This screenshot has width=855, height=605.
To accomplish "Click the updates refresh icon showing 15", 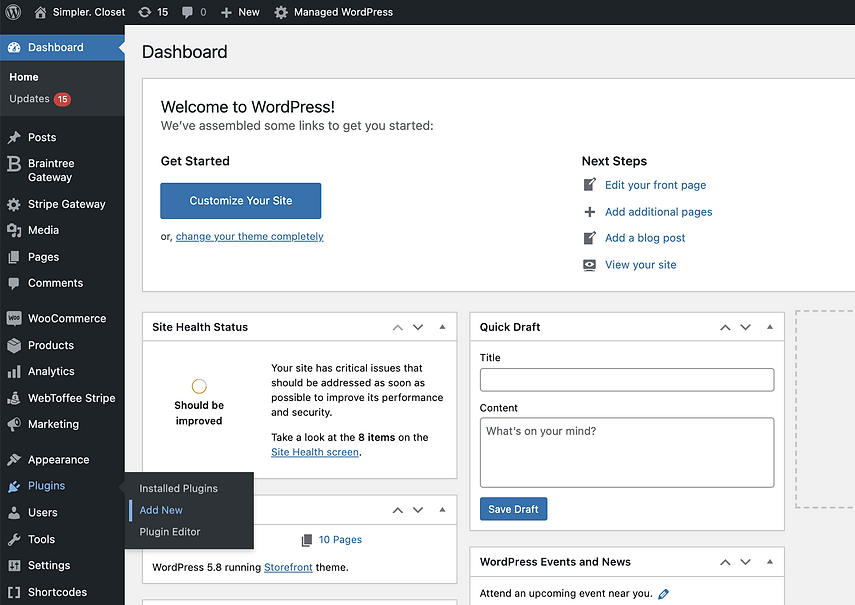I will pyautogui.click(x=144, y=12).
